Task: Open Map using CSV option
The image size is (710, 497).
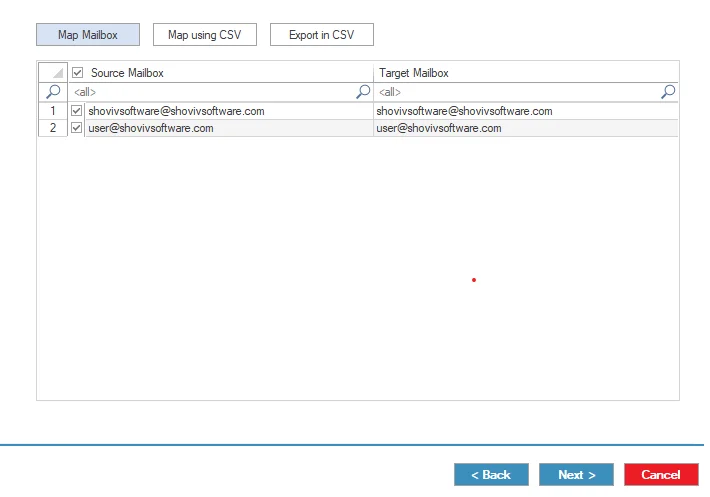Action: [205, 35]
